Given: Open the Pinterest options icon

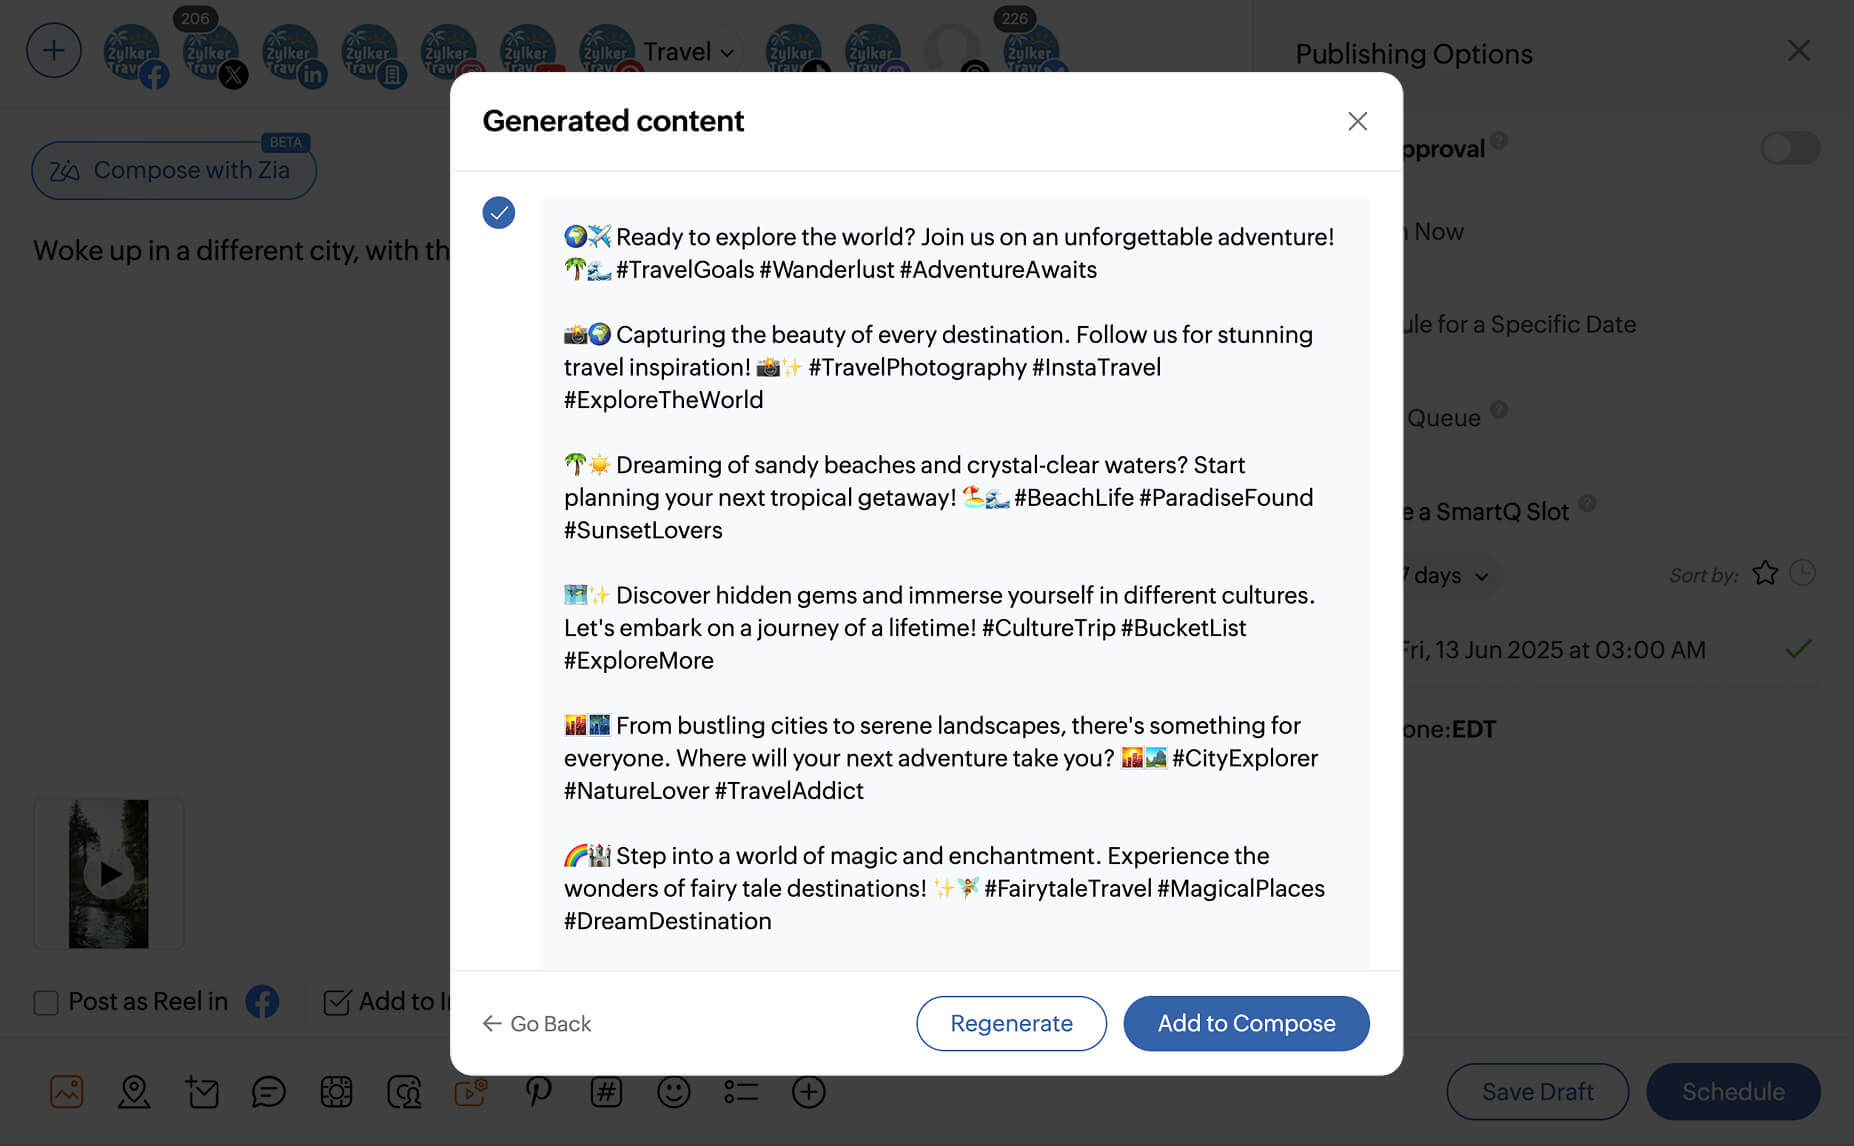Looking at the screenshot, I should coord(539,1091).
